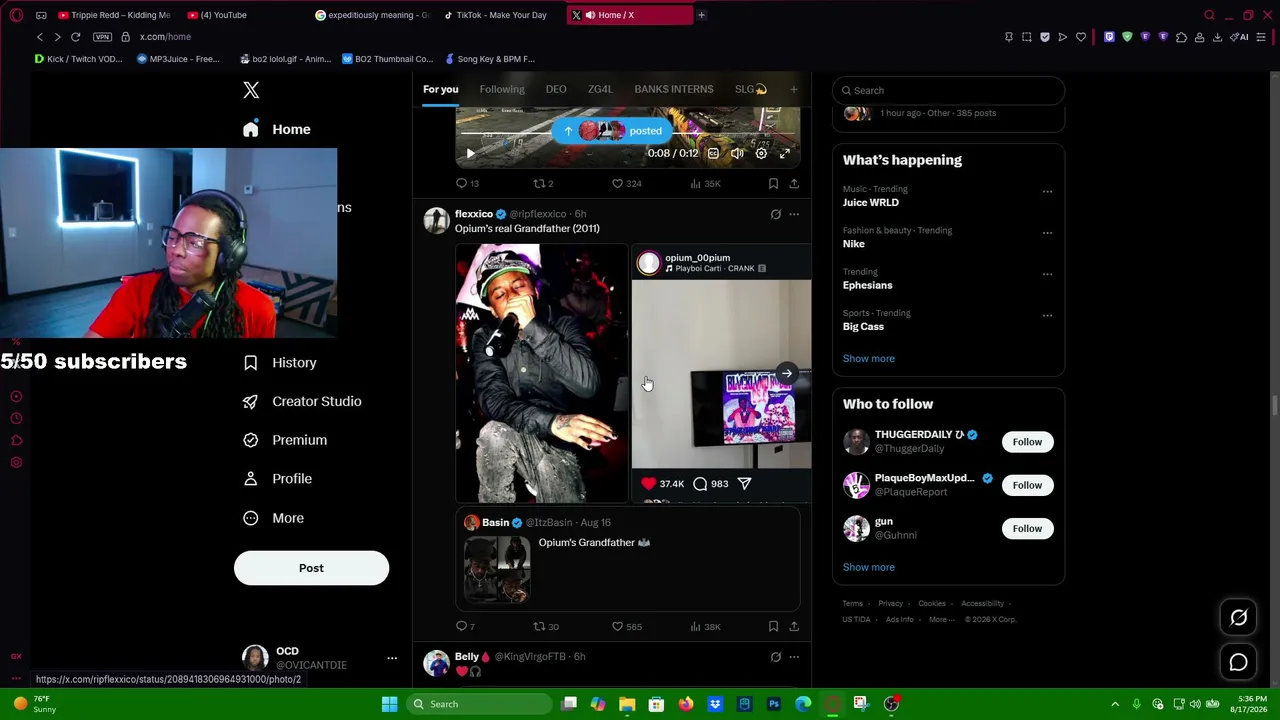Go back using the browser back arrow
1280x720 pixels.
(40, 37)
